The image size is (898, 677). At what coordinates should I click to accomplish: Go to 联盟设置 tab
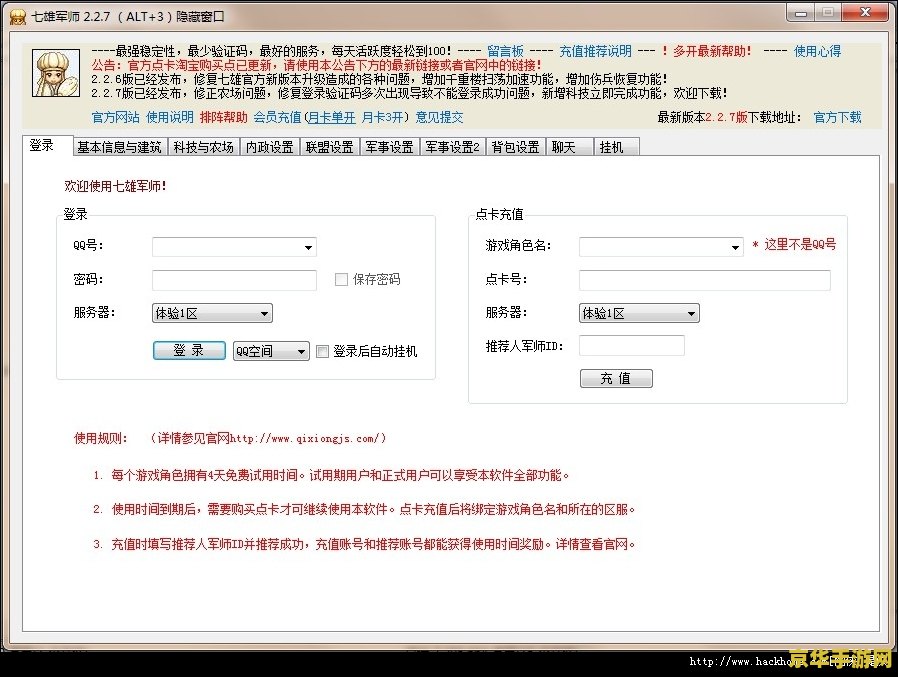click(x=329, y=147)
